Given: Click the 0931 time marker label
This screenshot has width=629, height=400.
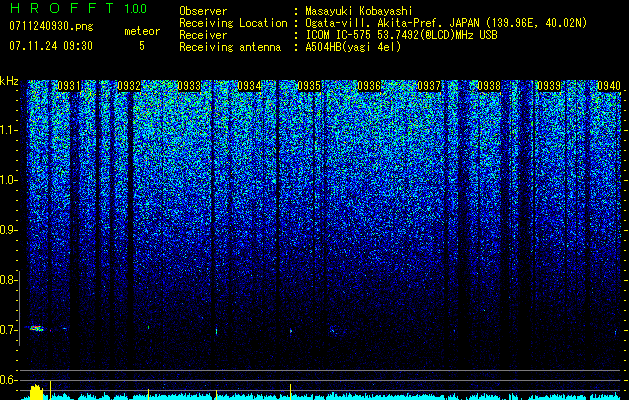Looking at the screenshot, I should [x=69, y=86].
